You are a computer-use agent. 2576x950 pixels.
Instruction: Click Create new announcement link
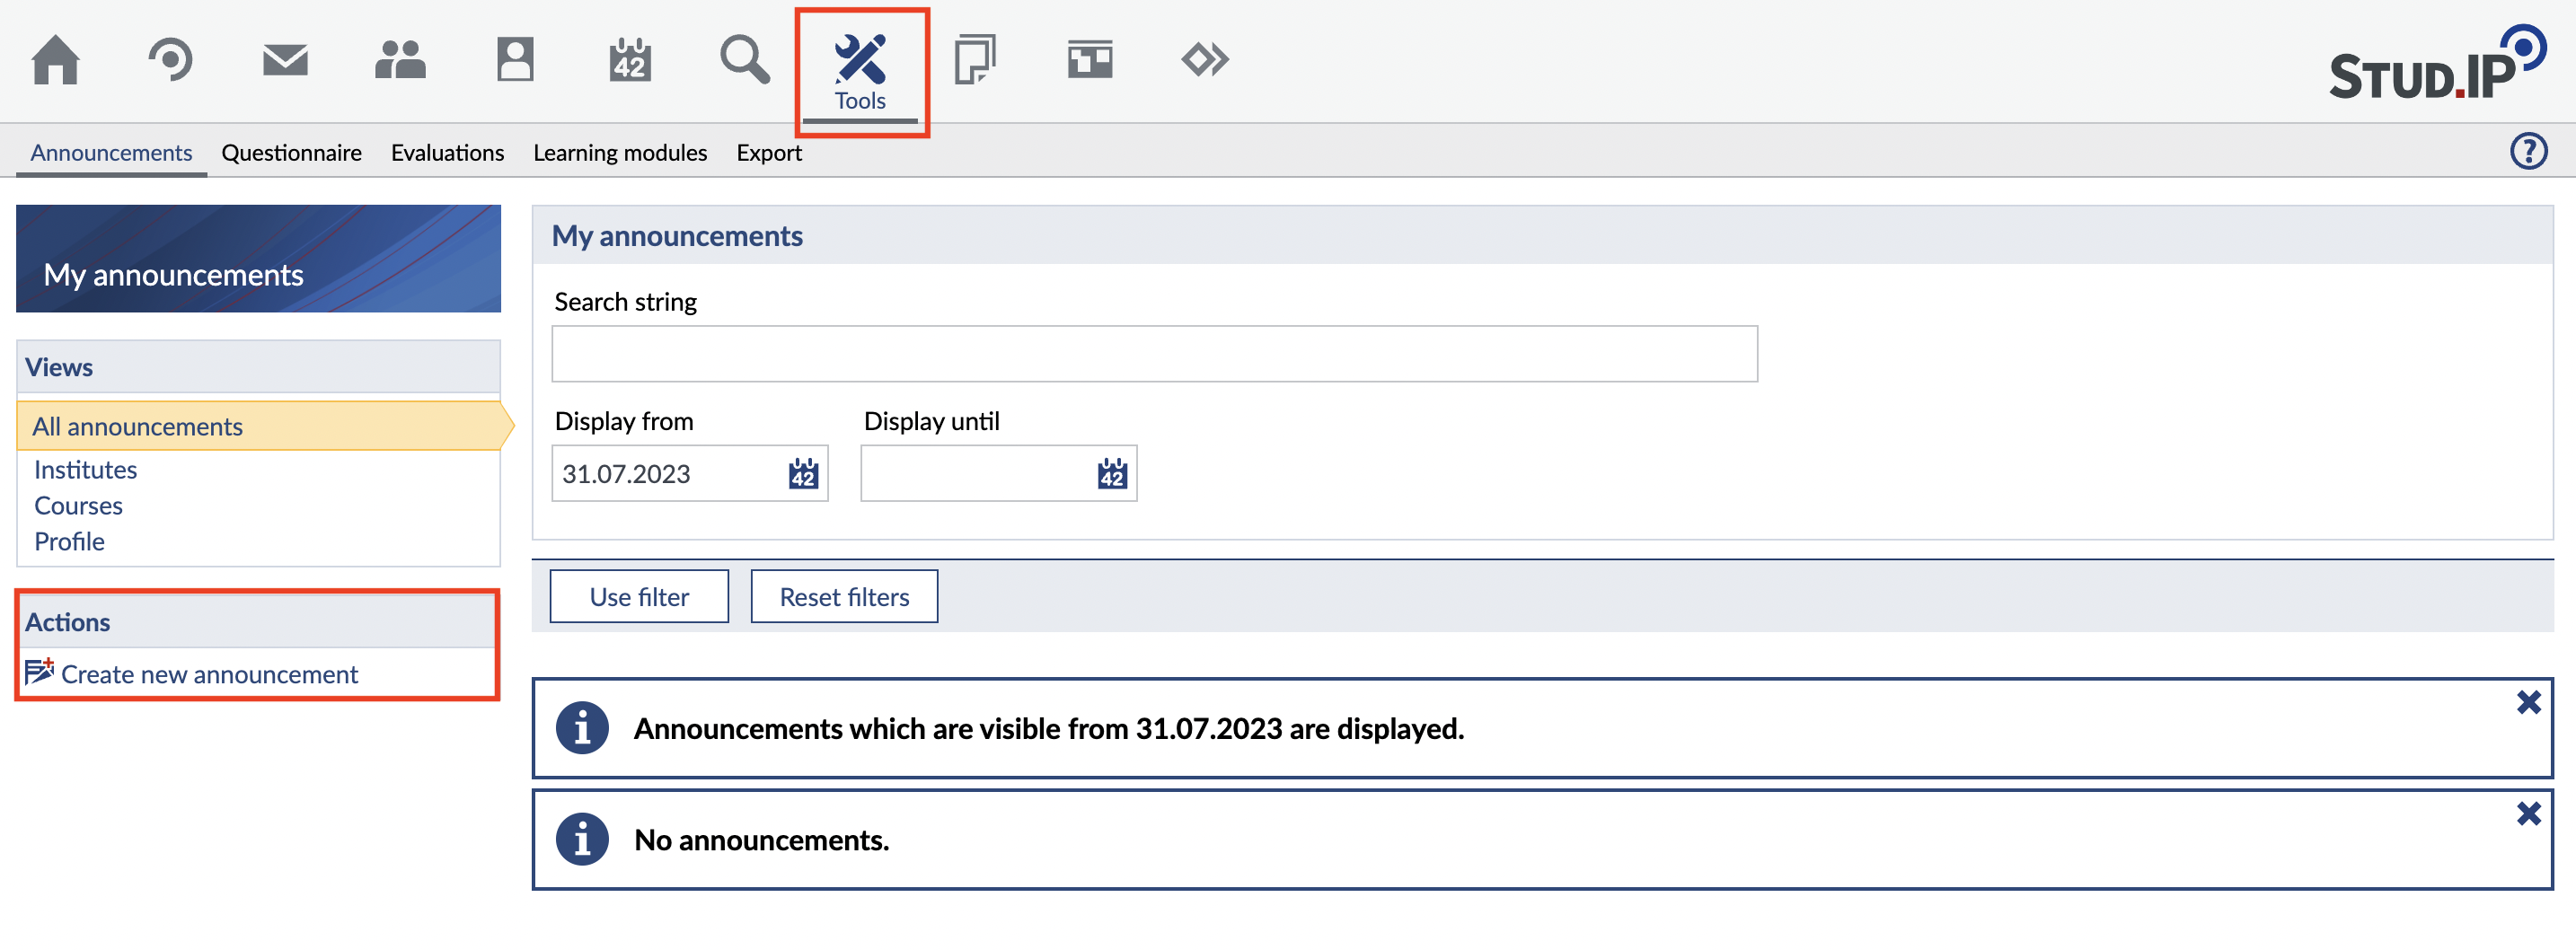click(x=209, y=675)
